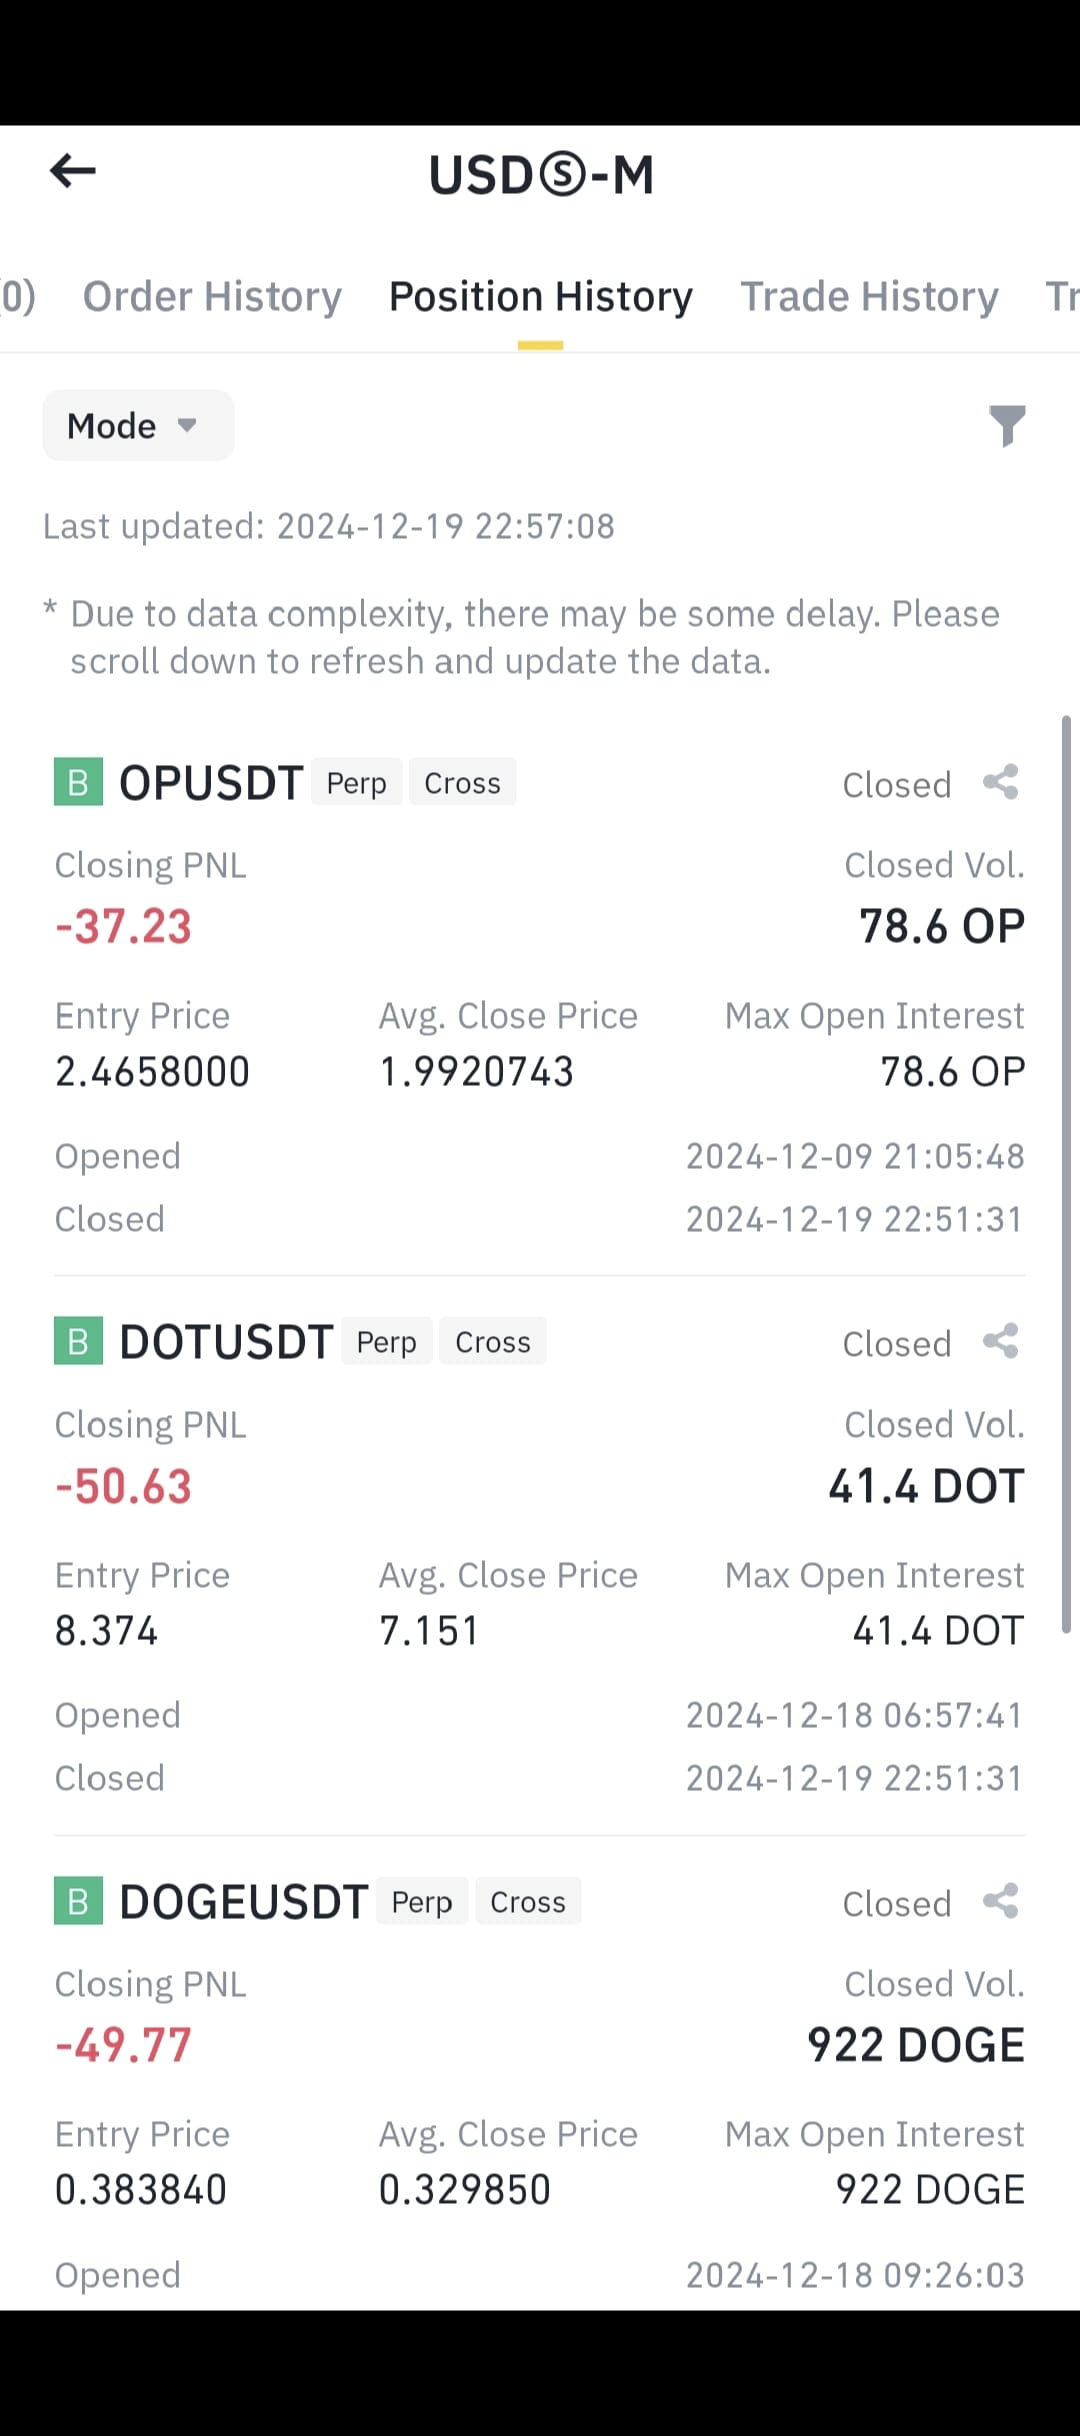Tap the OPUSDT Closing PNL value -37.23
Screen dimensions: 1080x2436
(123, 927)
